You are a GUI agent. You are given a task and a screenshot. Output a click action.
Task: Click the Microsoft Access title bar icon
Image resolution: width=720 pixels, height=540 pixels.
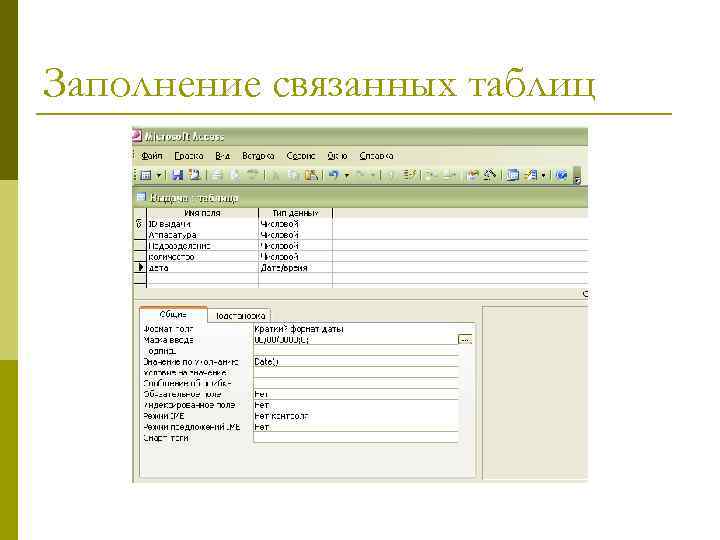(136, 136)
